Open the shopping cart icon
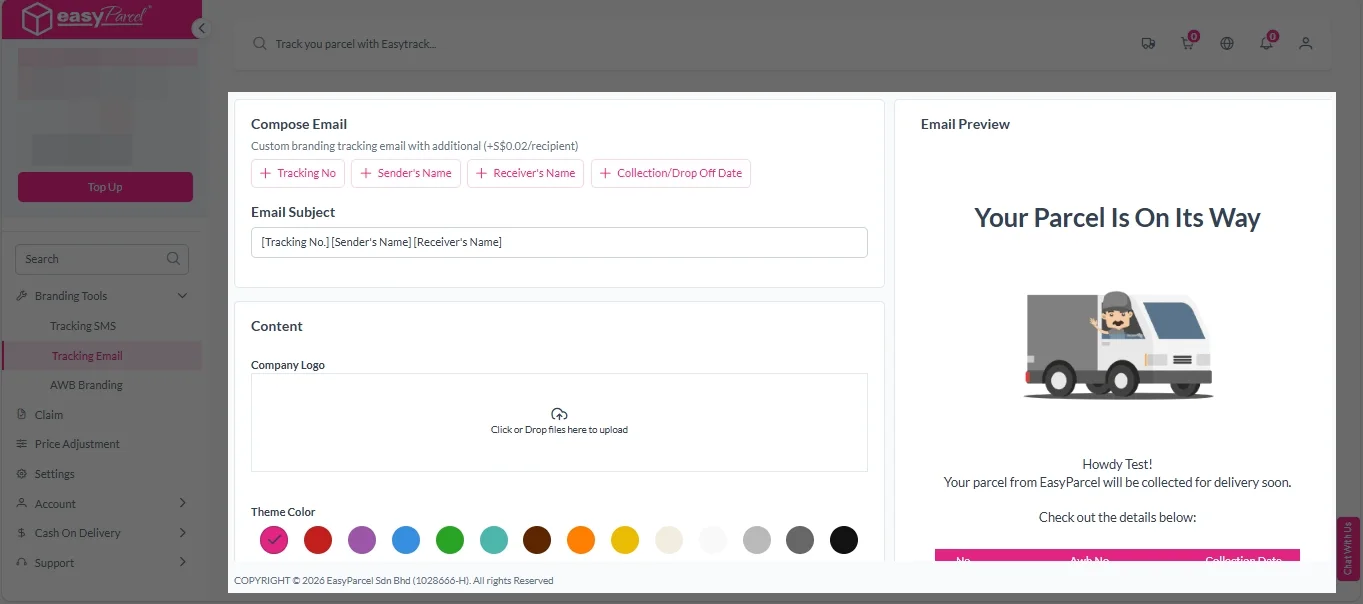Image resolution: width=1363 pixels, height=604 pixels. [1187, 44]
